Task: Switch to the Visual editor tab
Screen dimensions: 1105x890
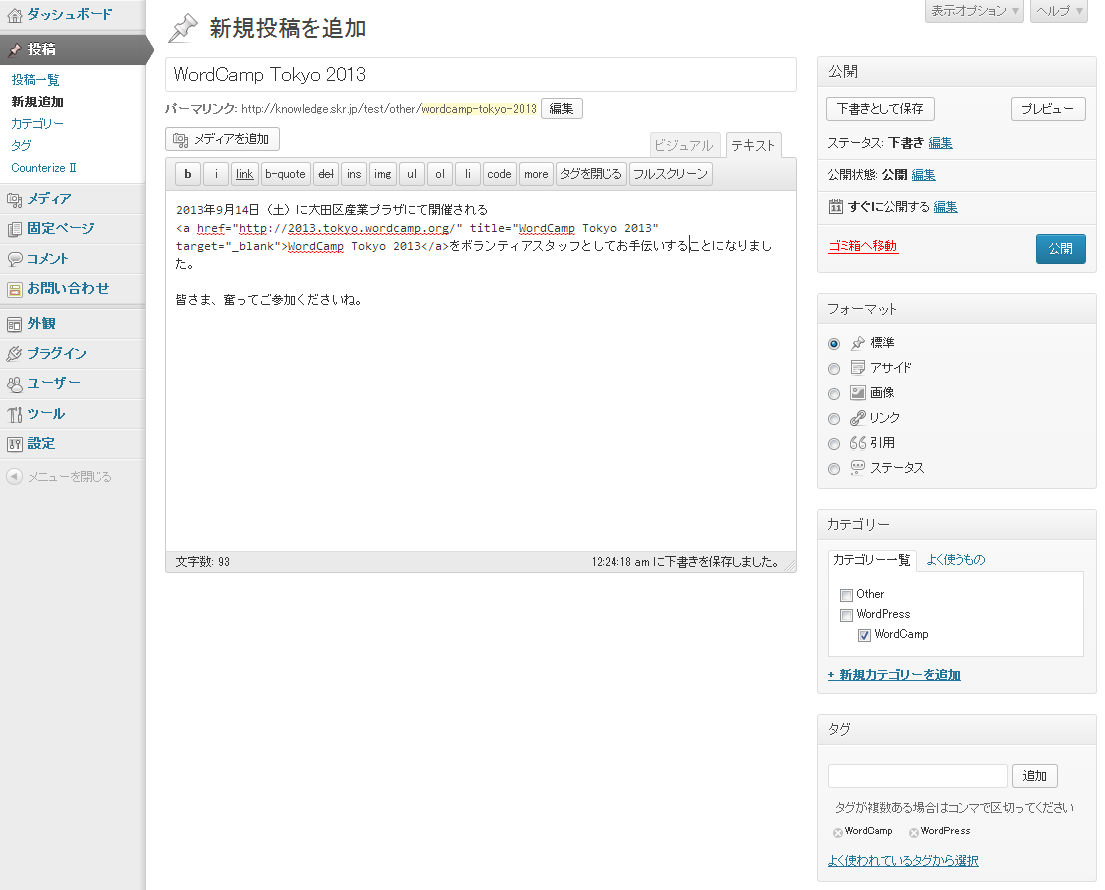Action: pyautogui.click(x=684, y=146)
